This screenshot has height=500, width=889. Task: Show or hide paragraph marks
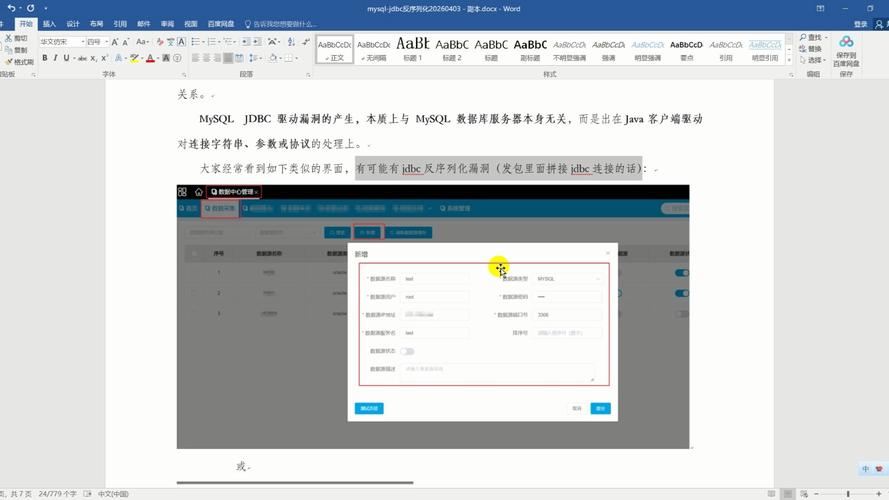(306, 42)
